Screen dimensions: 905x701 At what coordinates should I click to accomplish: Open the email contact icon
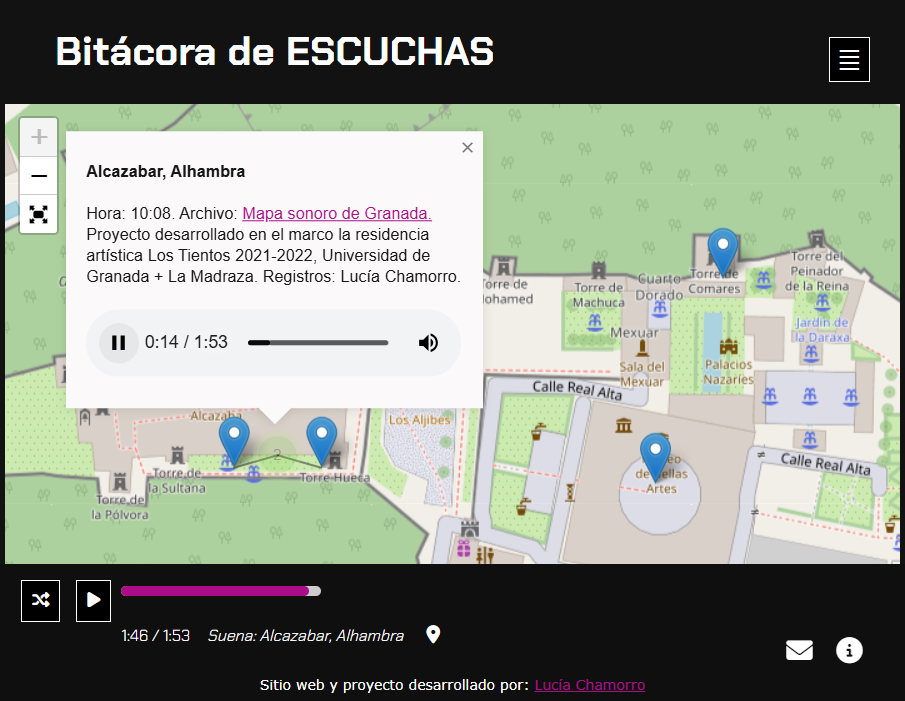tap(799, 651)
